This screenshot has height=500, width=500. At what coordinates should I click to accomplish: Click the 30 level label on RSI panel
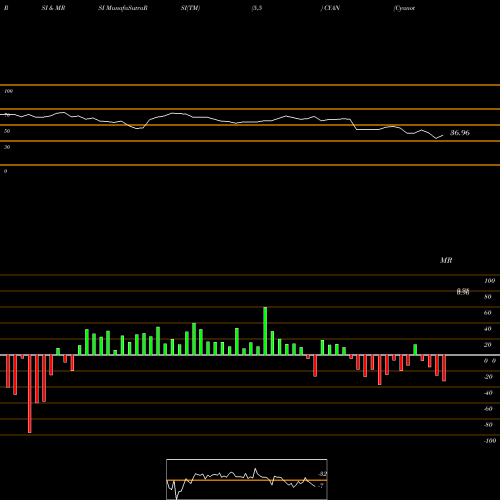[x=7, y=147]
